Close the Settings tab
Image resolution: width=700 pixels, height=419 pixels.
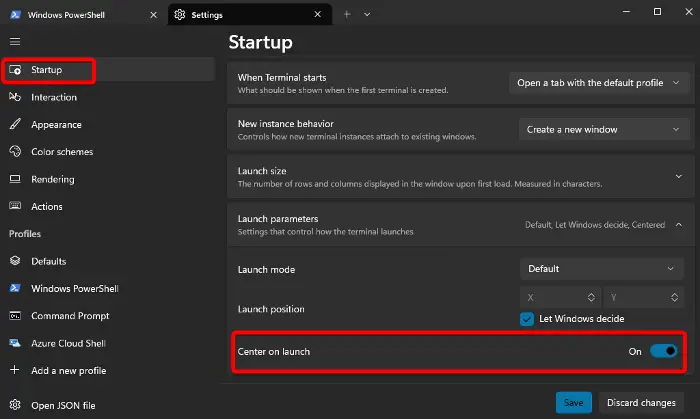tap(317, 14)
